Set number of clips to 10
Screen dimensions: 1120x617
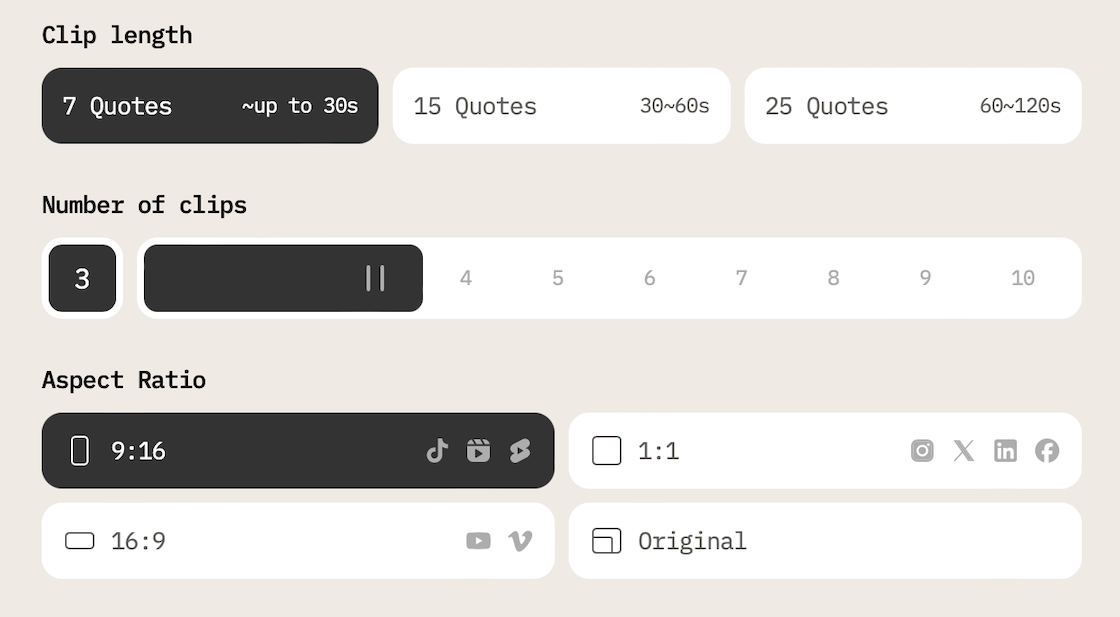(x=1022, y=278)
